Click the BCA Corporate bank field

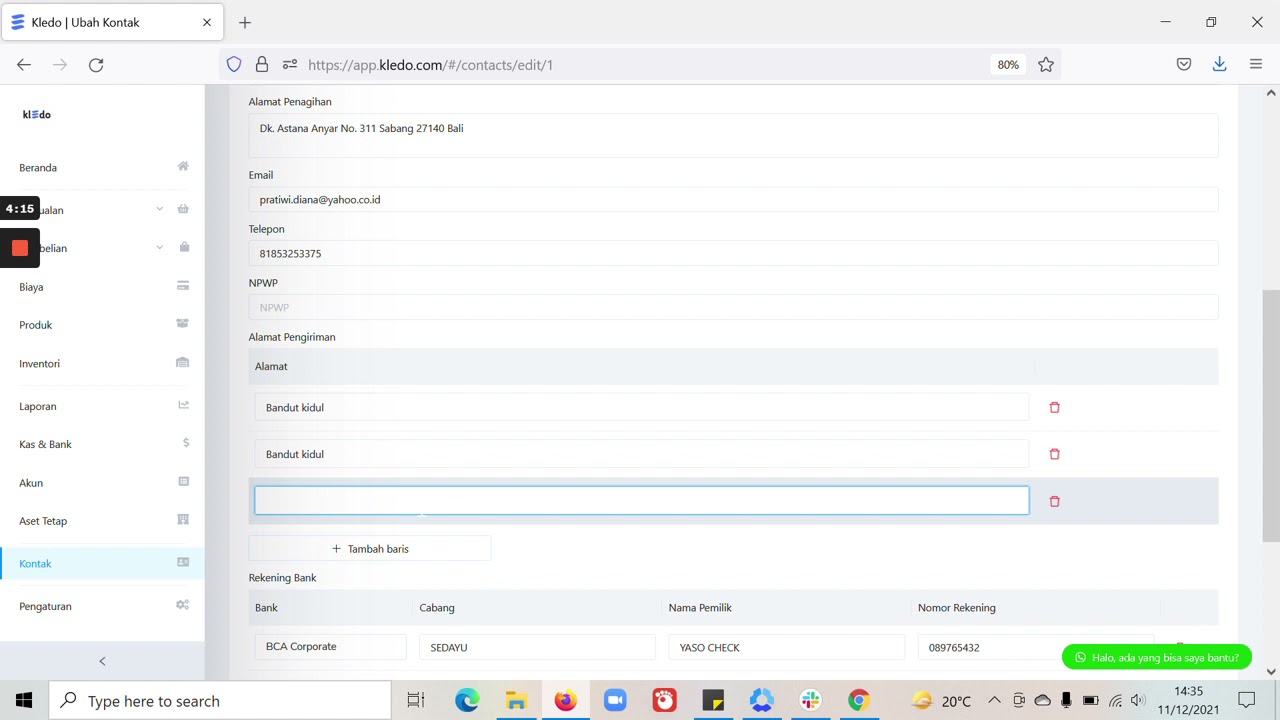pos(330,647)
